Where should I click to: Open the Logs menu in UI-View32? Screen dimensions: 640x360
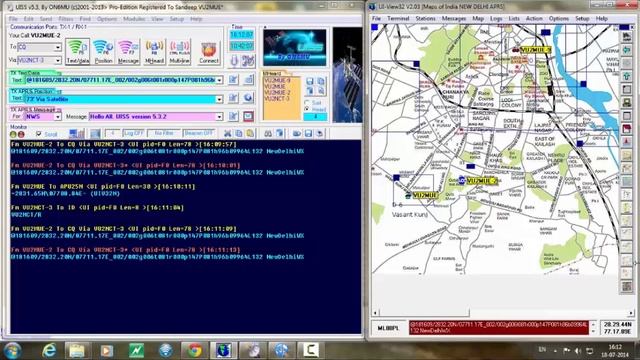pos(496,18)
